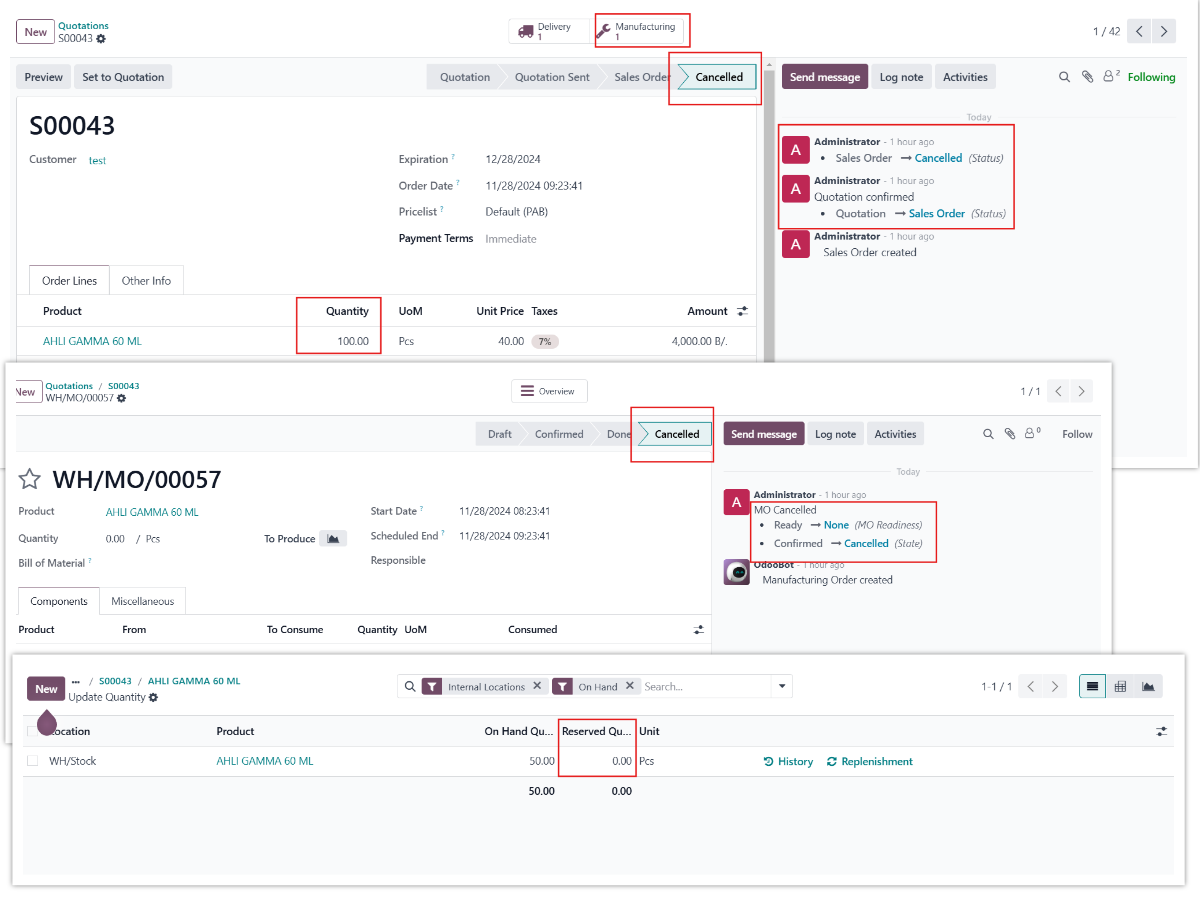Open attachments paperclip in sales order chatter
This screenshot has height=900, width=1200.
pyautogui.click(x=1087, y=77)
